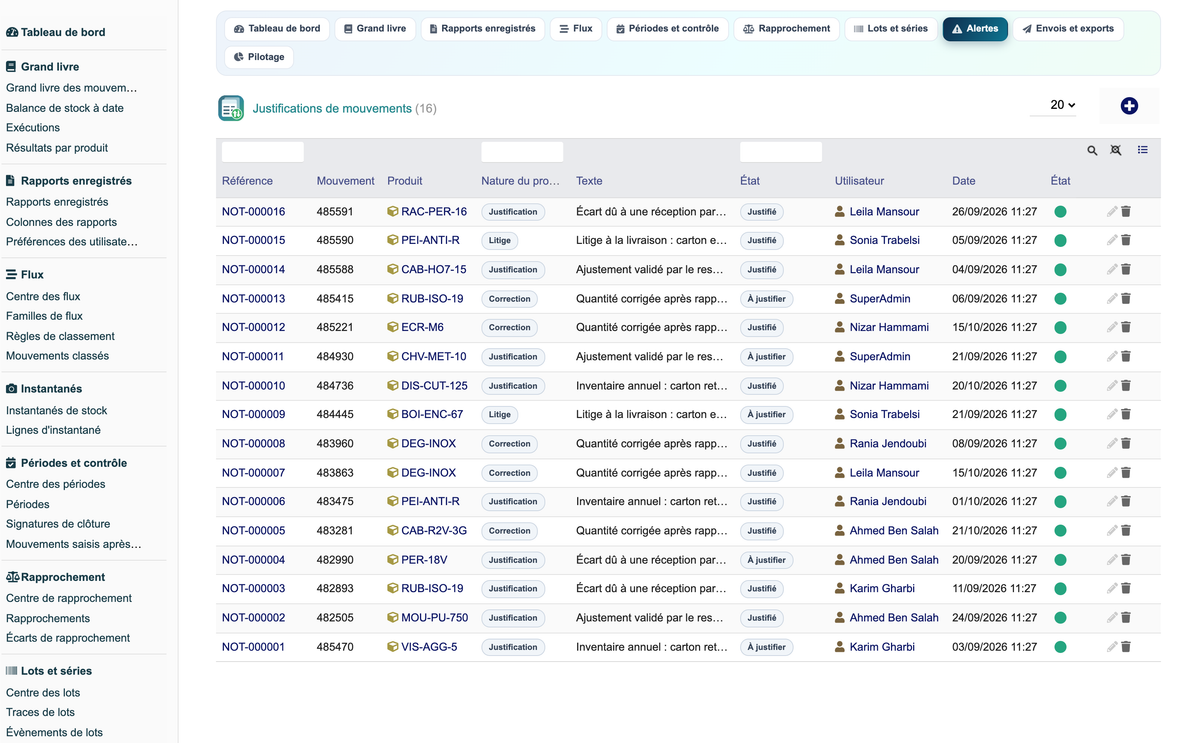The width and height of the screenshot is (1200, 743).
Task: Edit row NOT-000010 with pencil icon
Action: click(1112, 386)
